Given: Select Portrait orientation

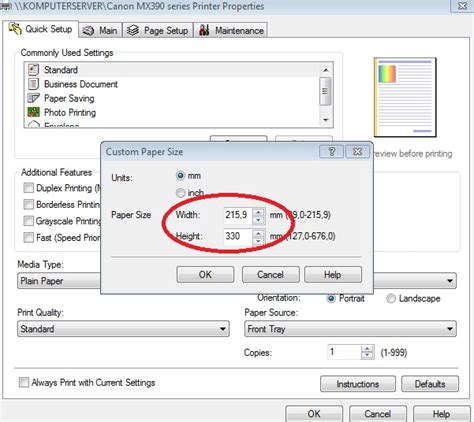Looking at the screenshot, I should pyautogui.click(x=331, y=298).
